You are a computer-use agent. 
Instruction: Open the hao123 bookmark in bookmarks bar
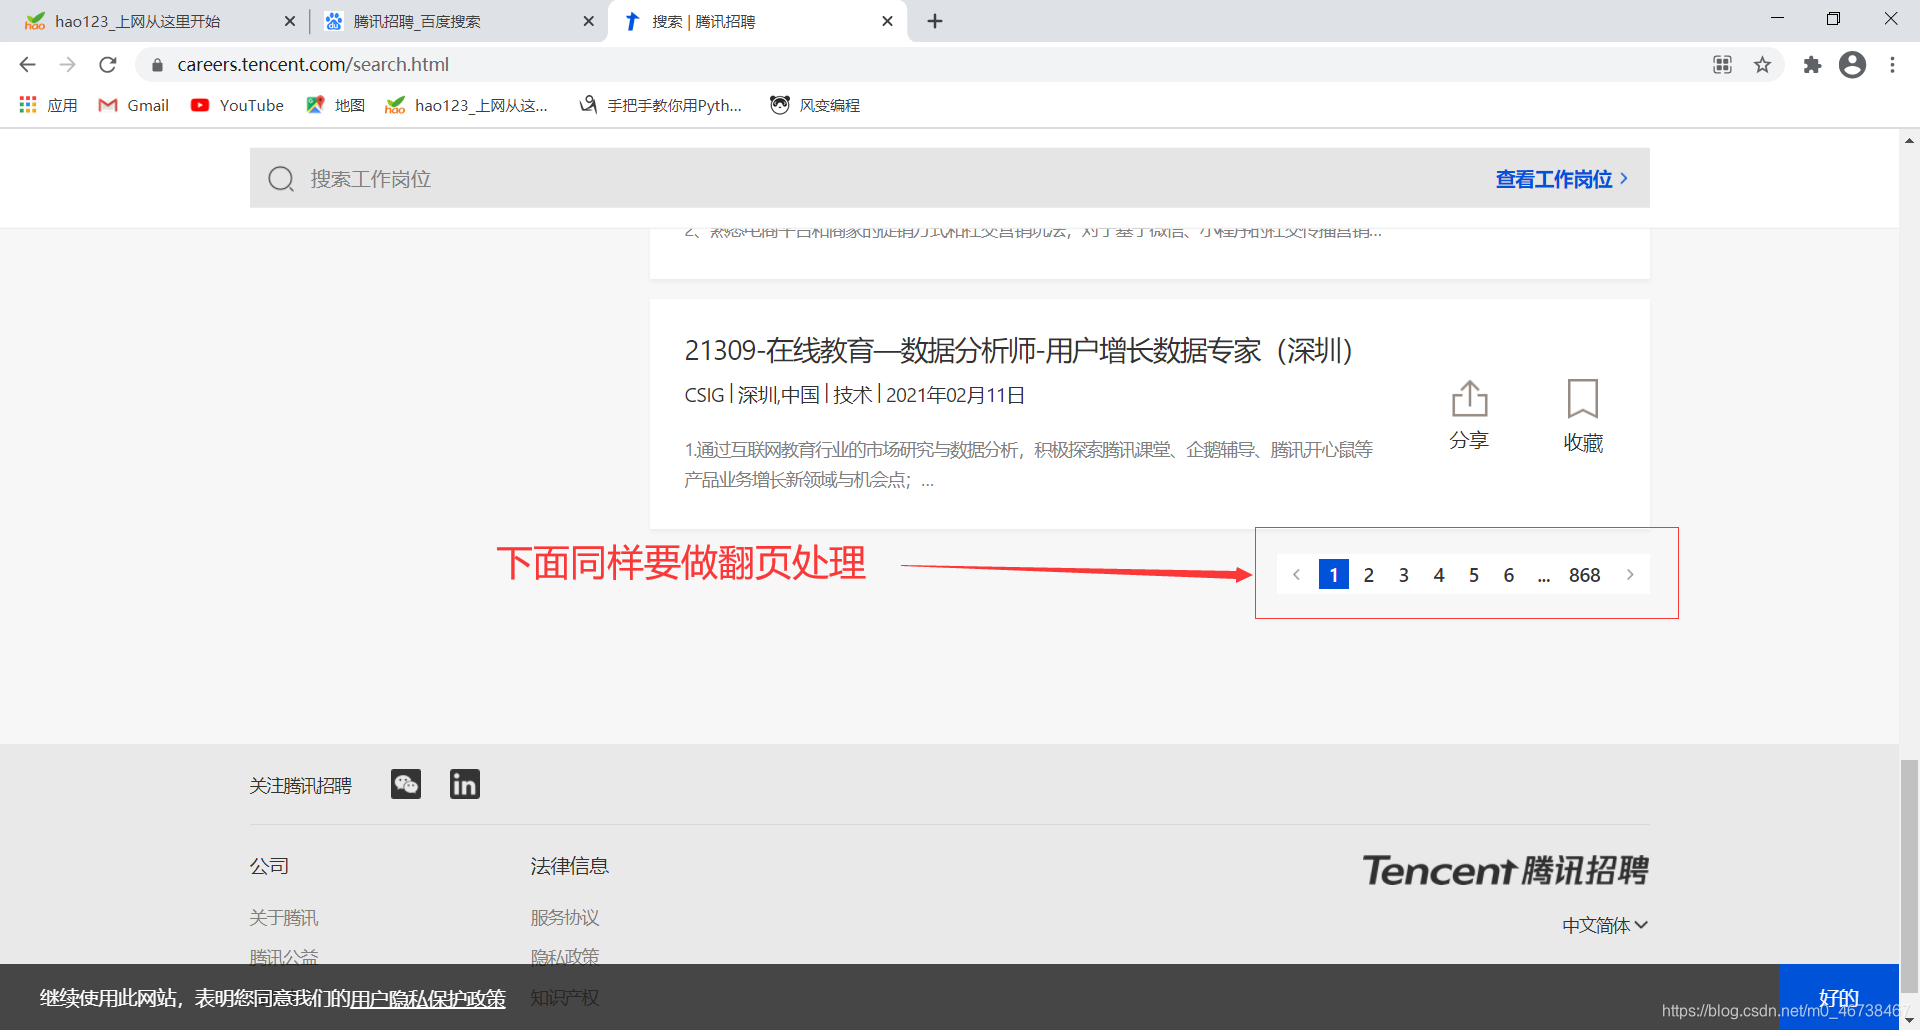click(x=467, y=105)
